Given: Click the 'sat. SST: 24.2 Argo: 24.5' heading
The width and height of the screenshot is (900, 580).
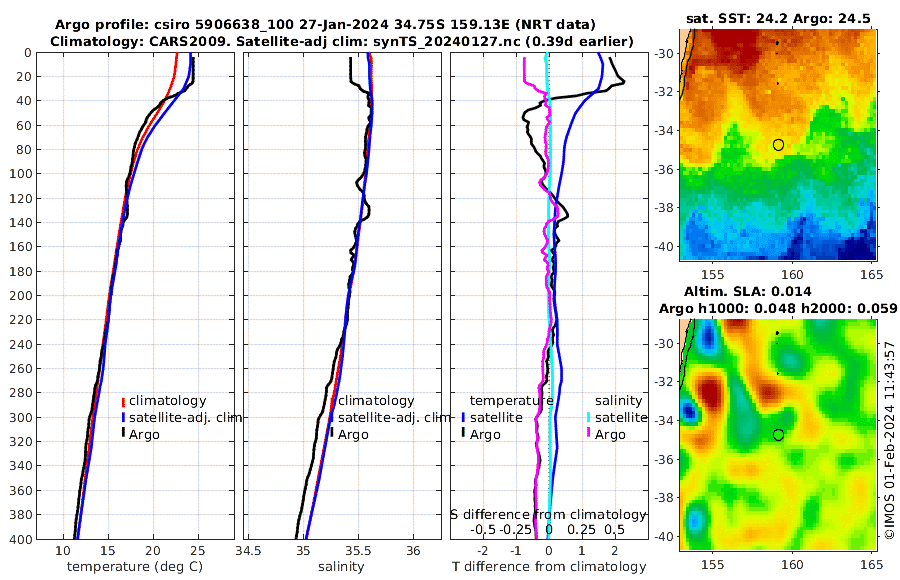Looking at the screenshot, I should pyautogui.click(x=778, y=18).
